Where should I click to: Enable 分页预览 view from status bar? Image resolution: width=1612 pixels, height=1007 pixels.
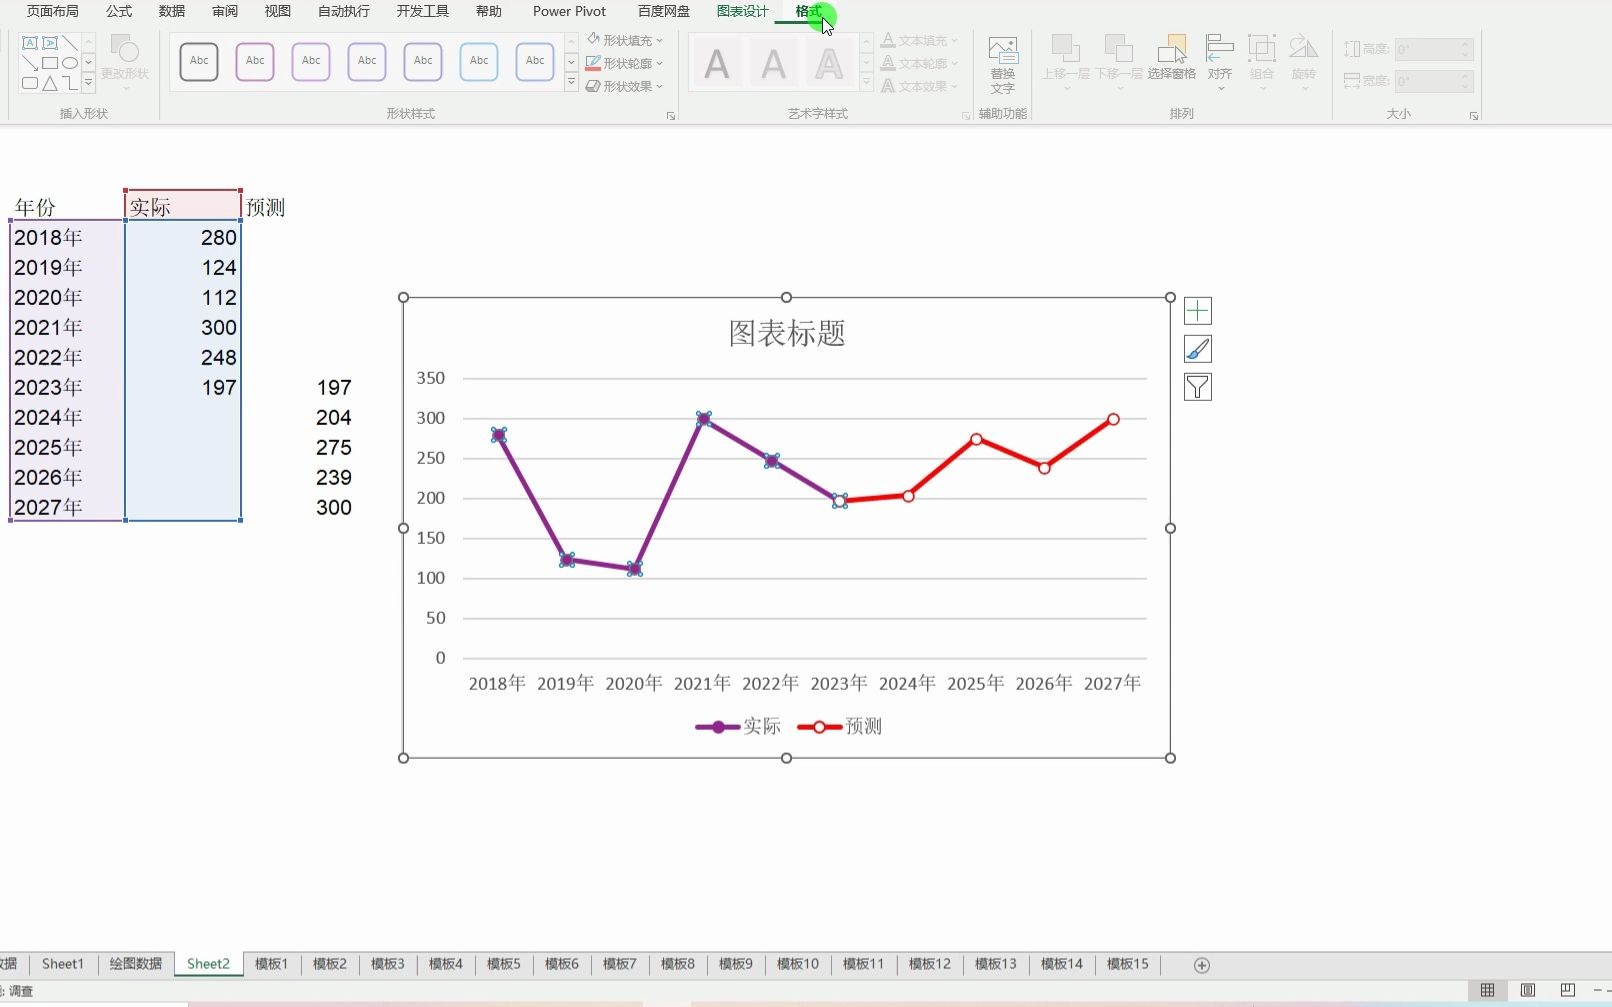tap(1568, 990)
